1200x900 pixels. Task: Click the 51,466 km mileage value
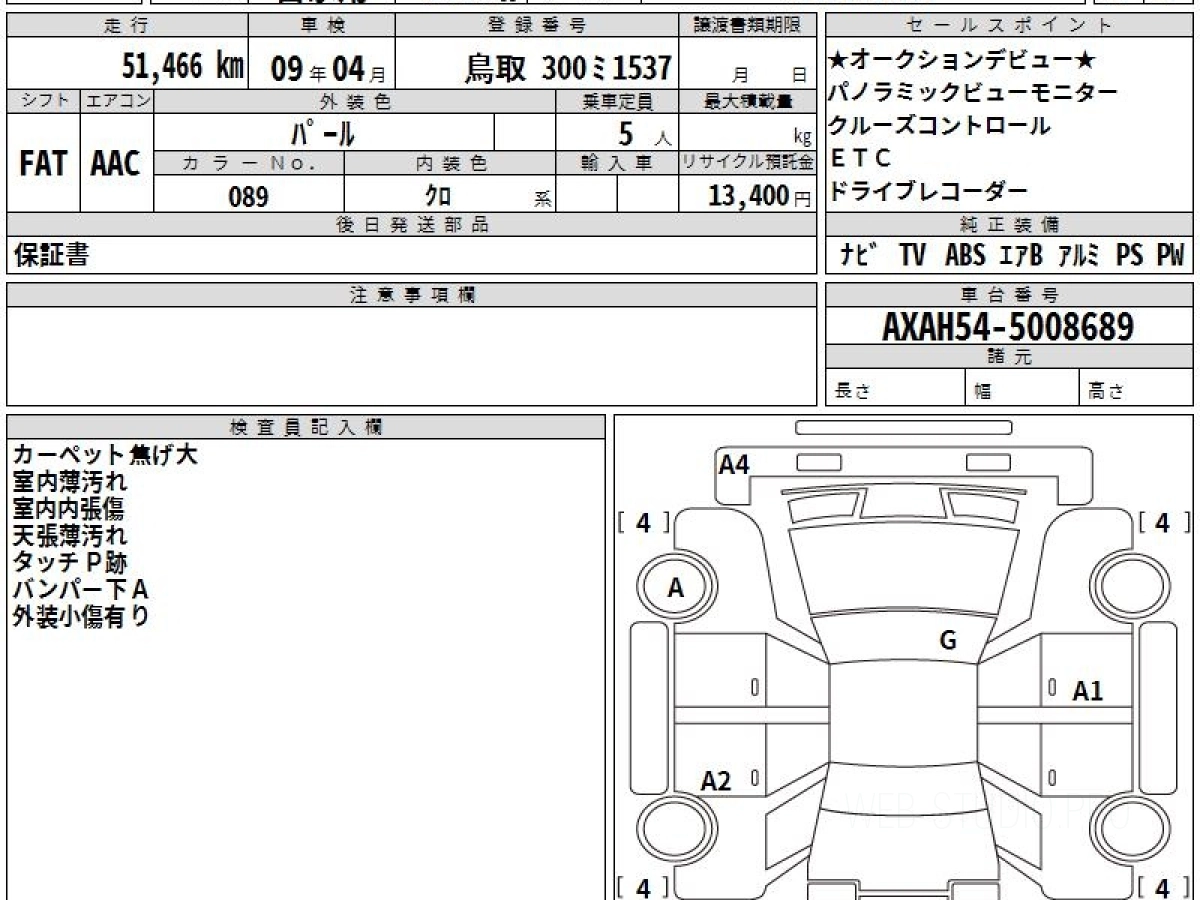click(182, 67)
